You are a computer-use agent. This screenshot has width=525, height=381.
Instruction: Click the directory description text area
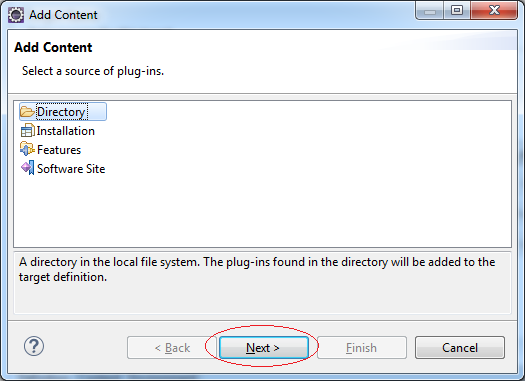(262, 283)
